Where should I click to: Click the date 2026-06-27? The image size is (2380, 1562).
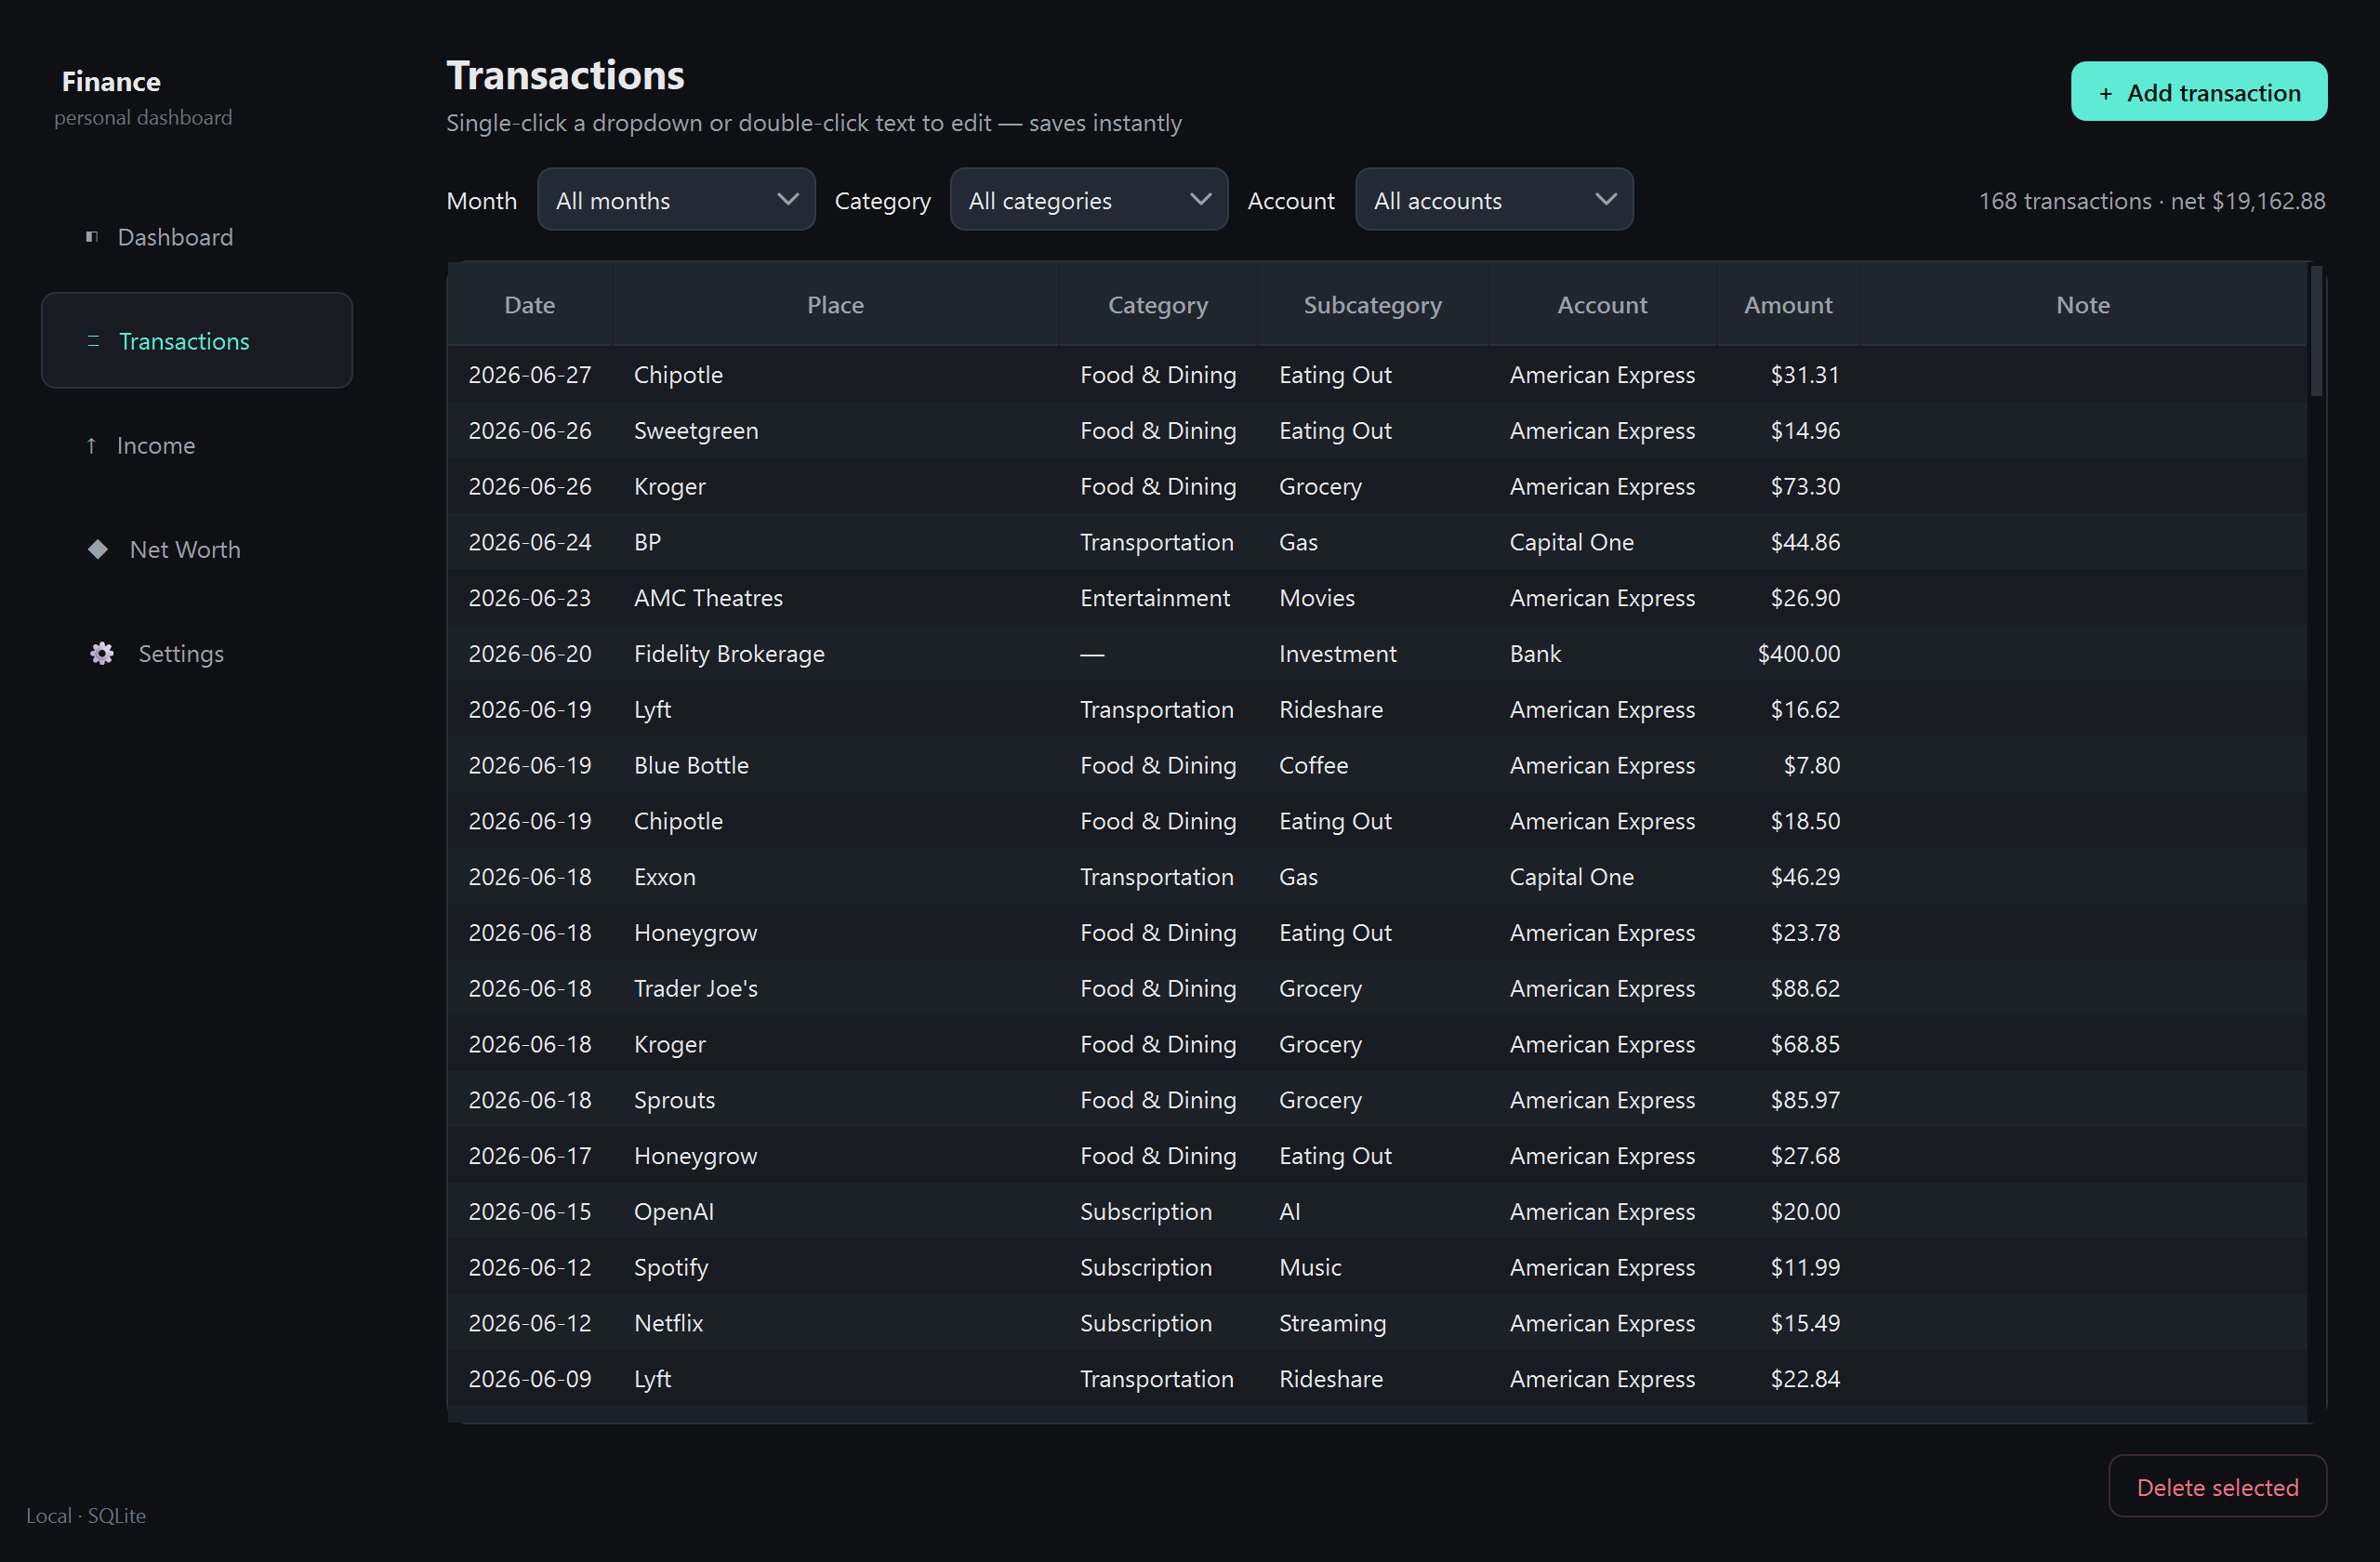click(x=530, y=375)
